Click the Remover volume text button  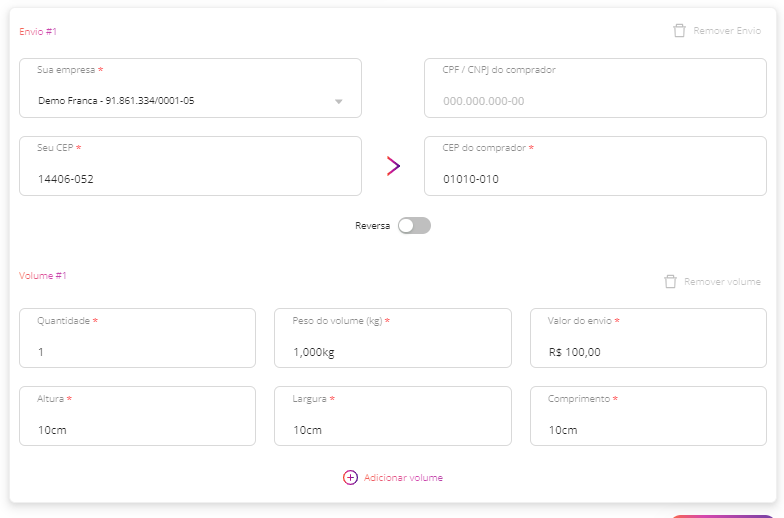coord(722,282)
